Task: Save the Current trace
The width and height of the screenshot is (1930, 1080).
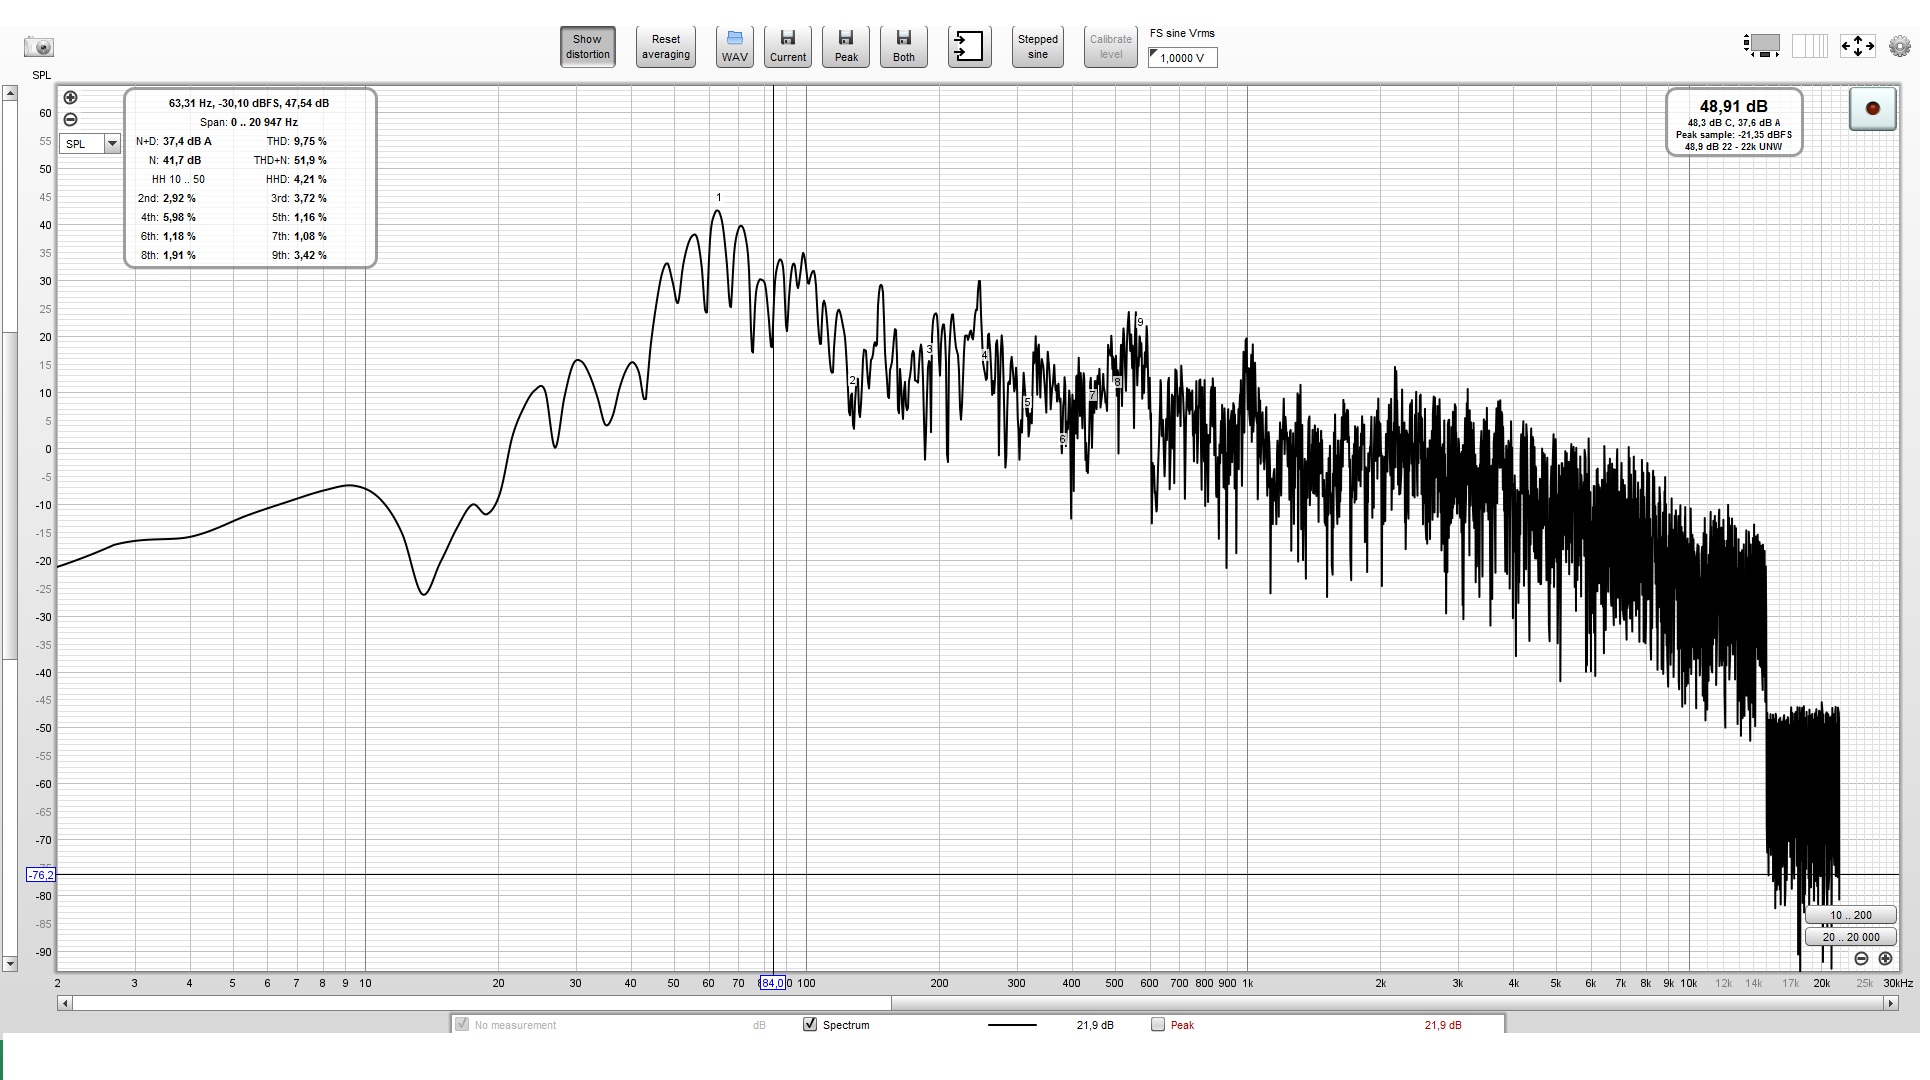Action: point(788,47)
